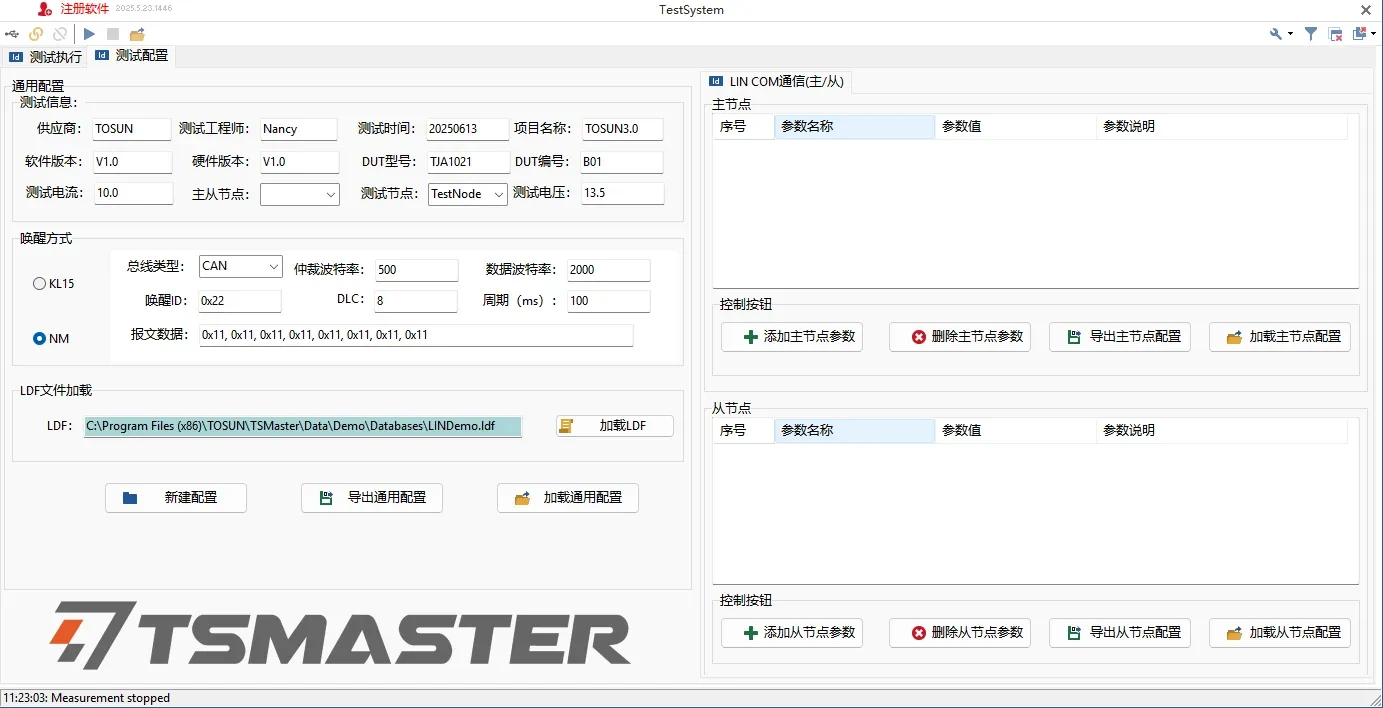
Task: Click the connect channel chain icon
Action: point(36,33)
